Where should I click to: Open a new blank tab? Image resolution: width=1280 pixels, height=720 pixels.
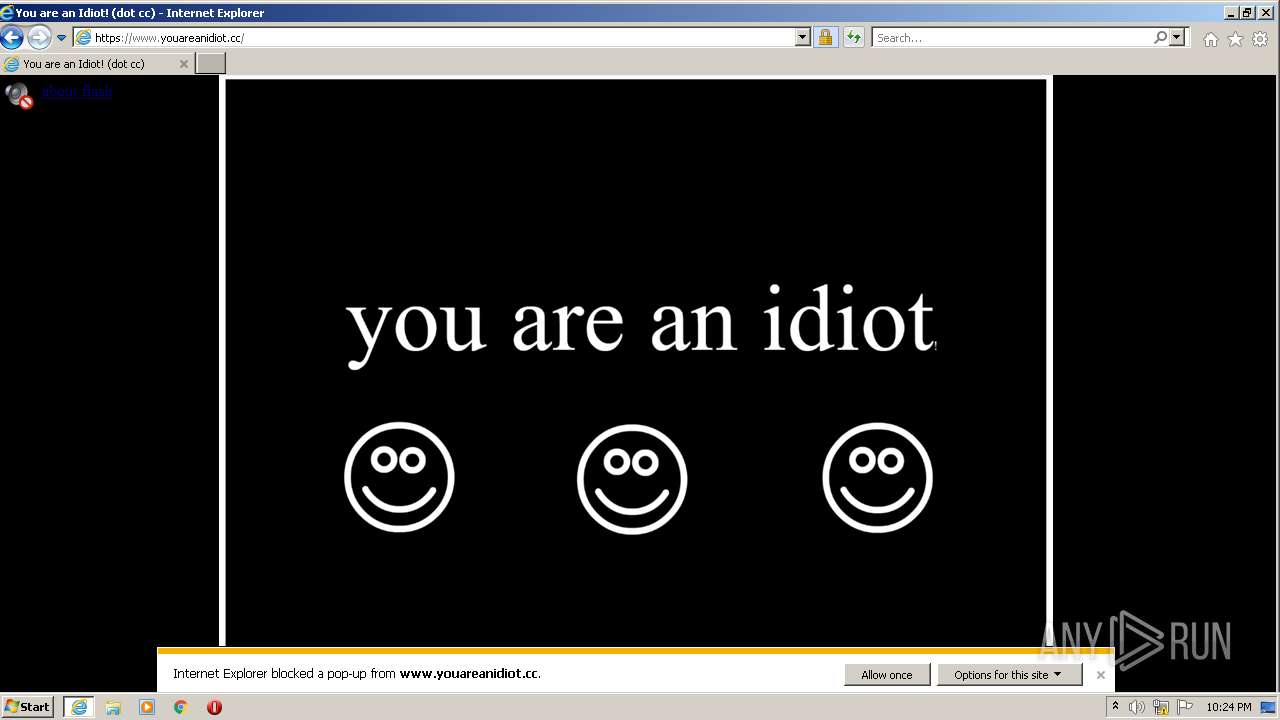pyautogui.click(x=210, y=63)
